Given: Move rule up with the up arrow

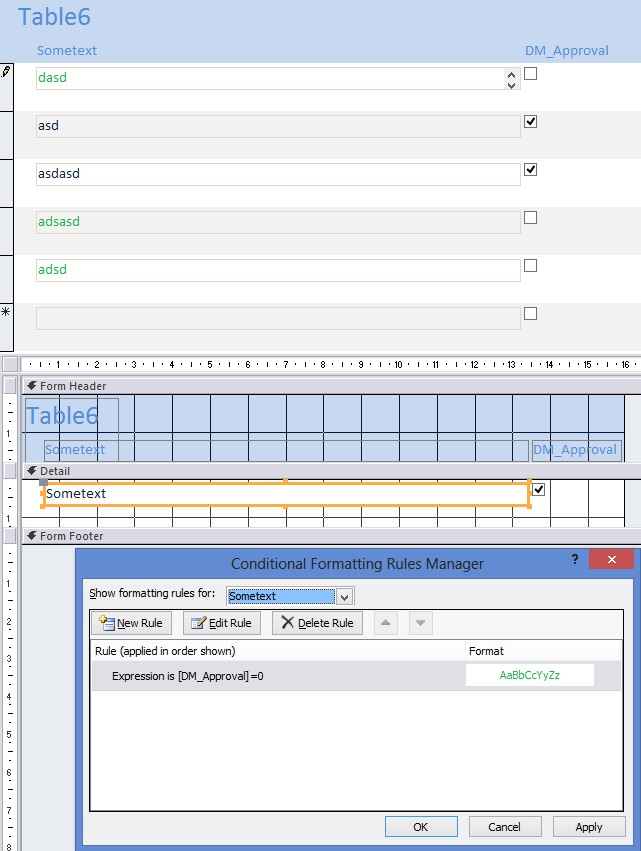Looking at the screenshot, I should click(x=385, y=623).
